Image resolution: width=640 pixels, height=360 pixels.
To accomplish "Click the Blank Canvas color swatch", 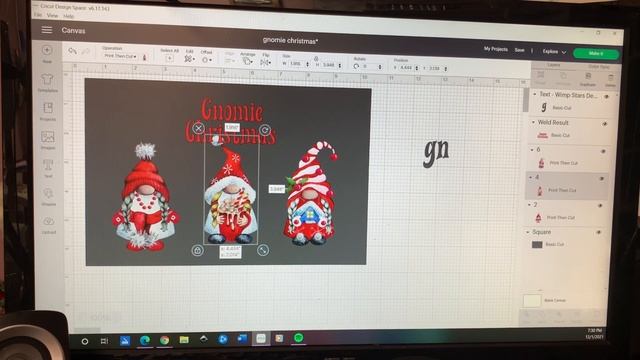I will point(532,300).
